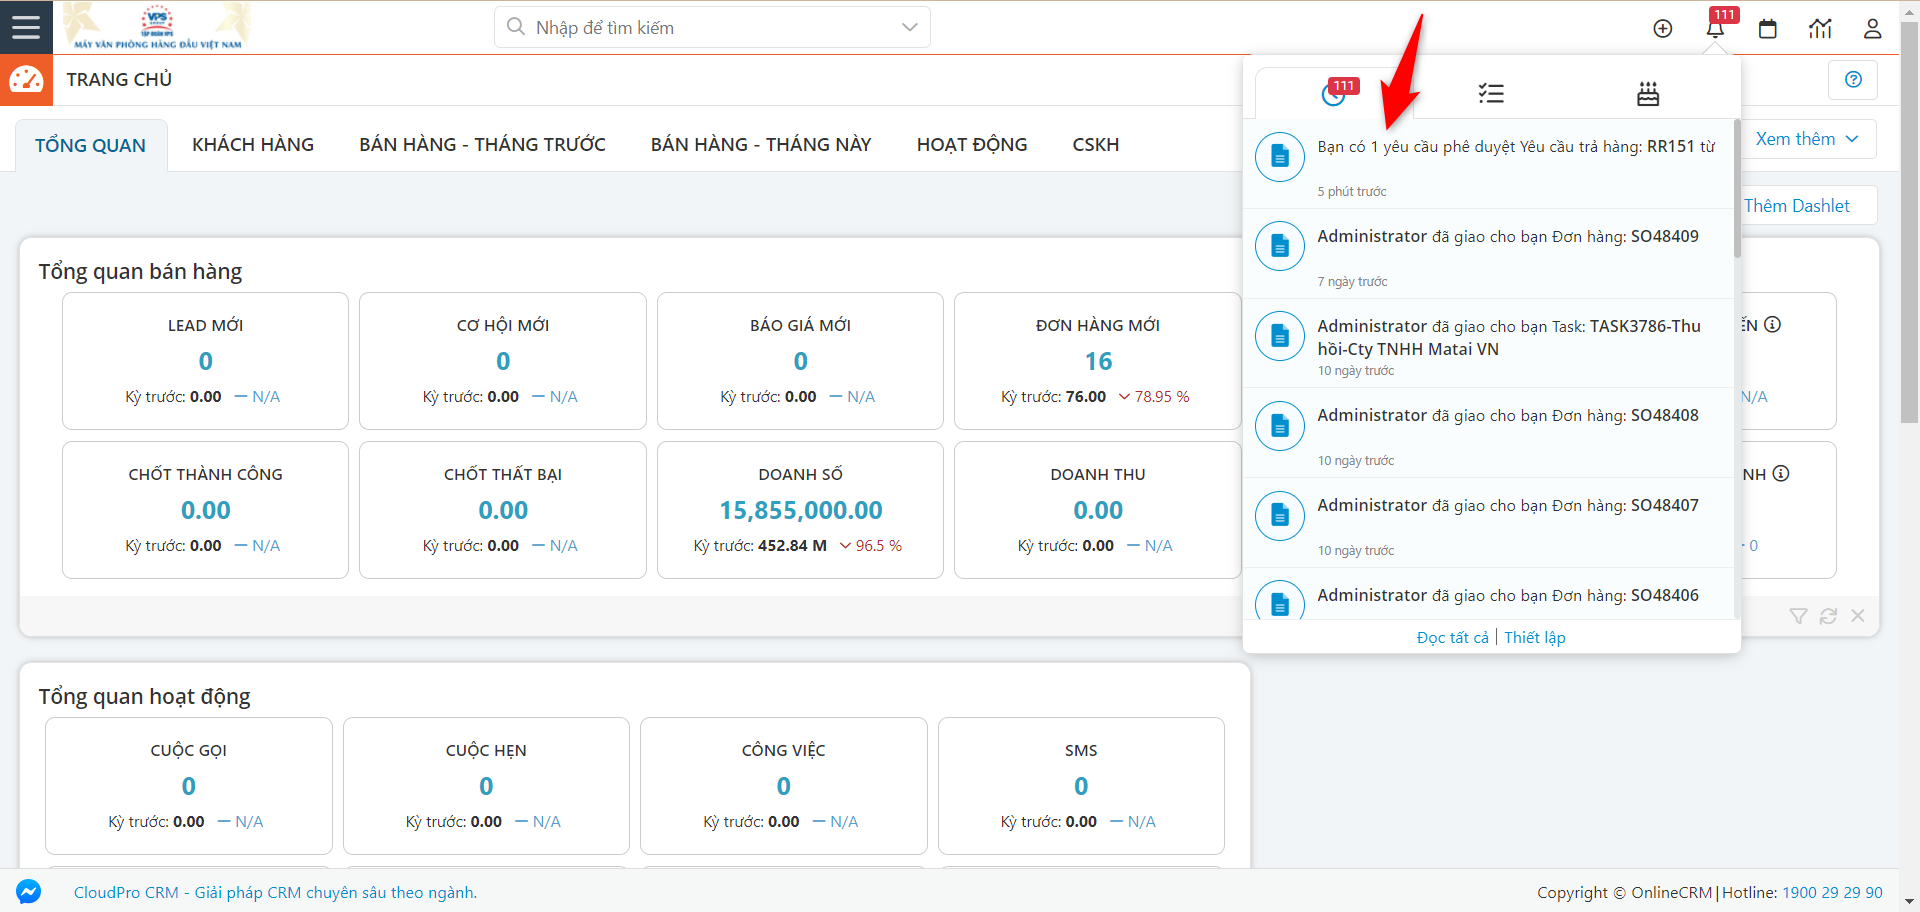1920x912 pixels.
Task: Click the search input field
Action: (712, 27)
